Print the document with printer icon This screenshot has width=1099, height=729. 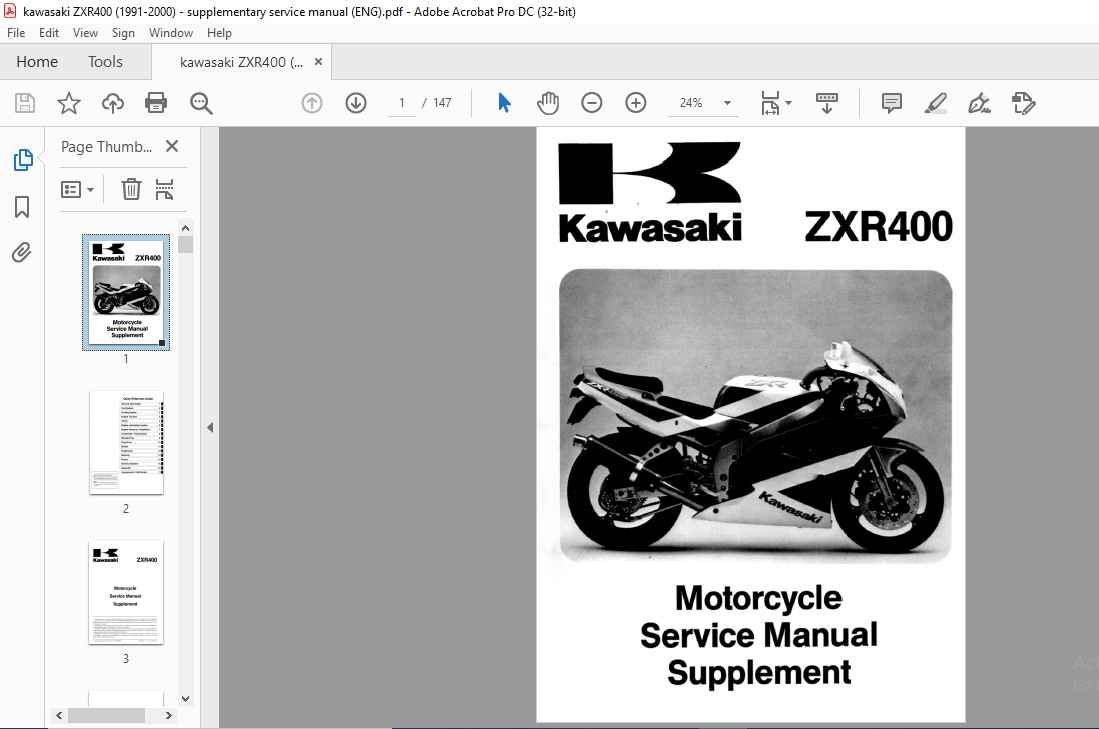(156, 103)
